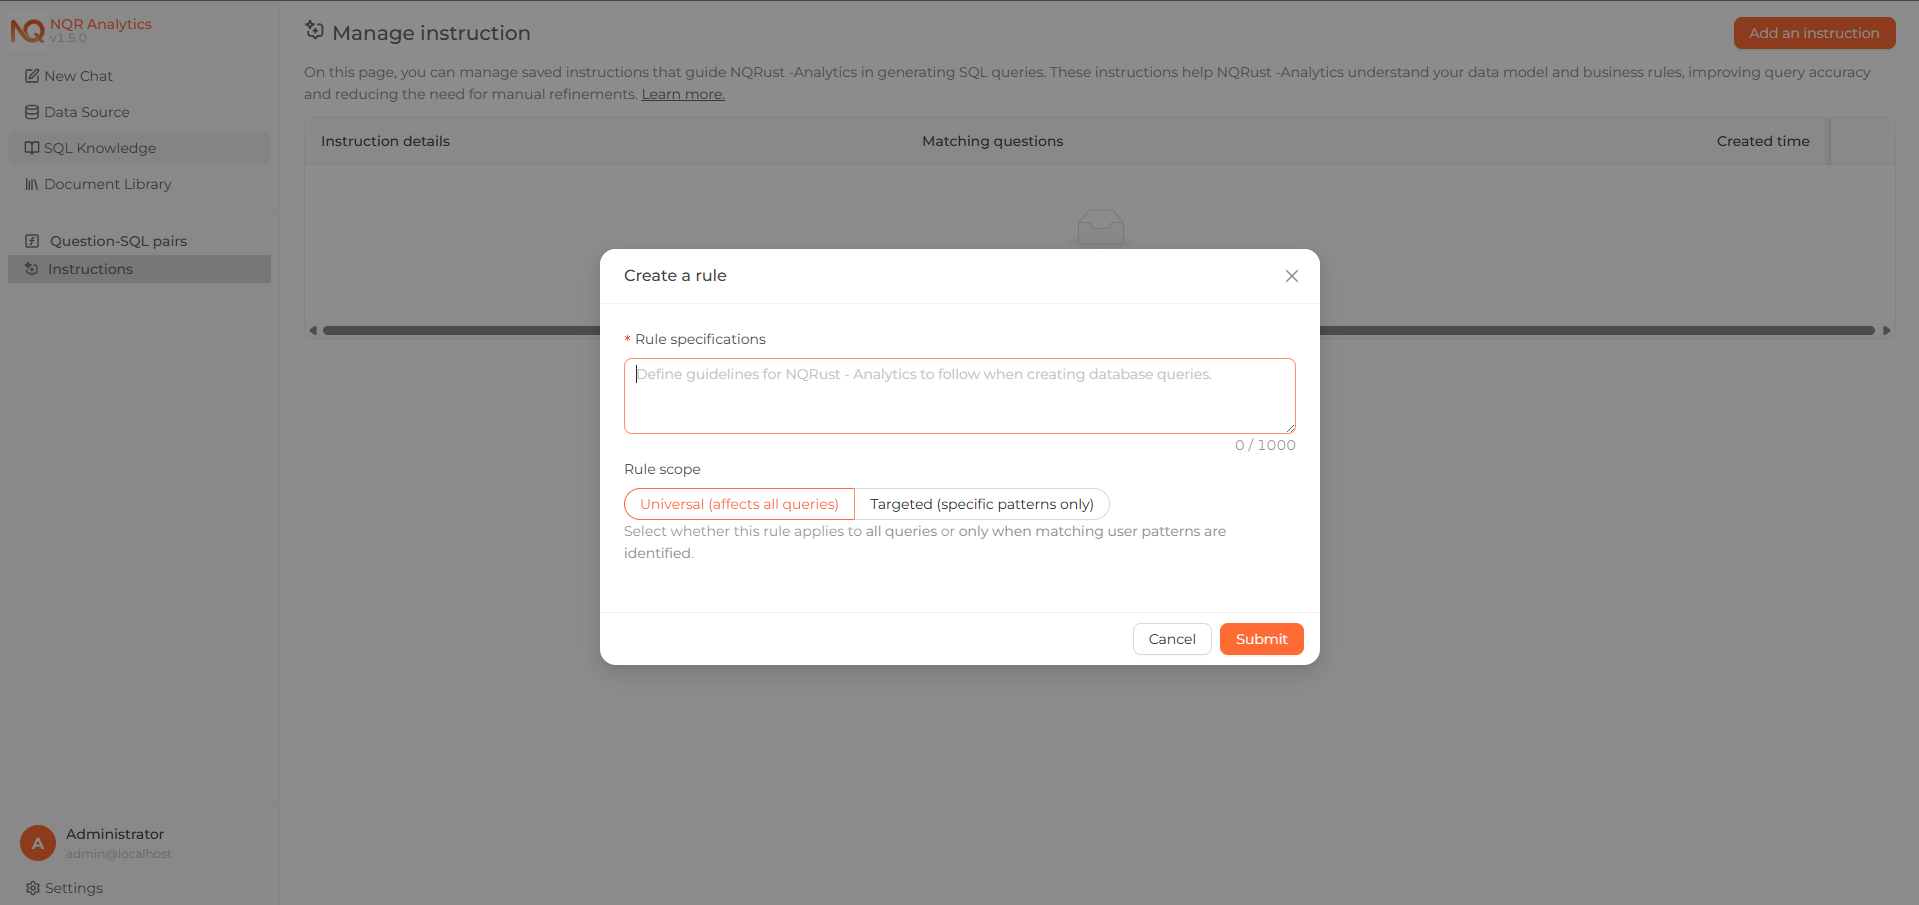This screenshot has width=1919, height=905.
Task: Click the table scrollbar right arrow
Action: tap(1887, 330)
